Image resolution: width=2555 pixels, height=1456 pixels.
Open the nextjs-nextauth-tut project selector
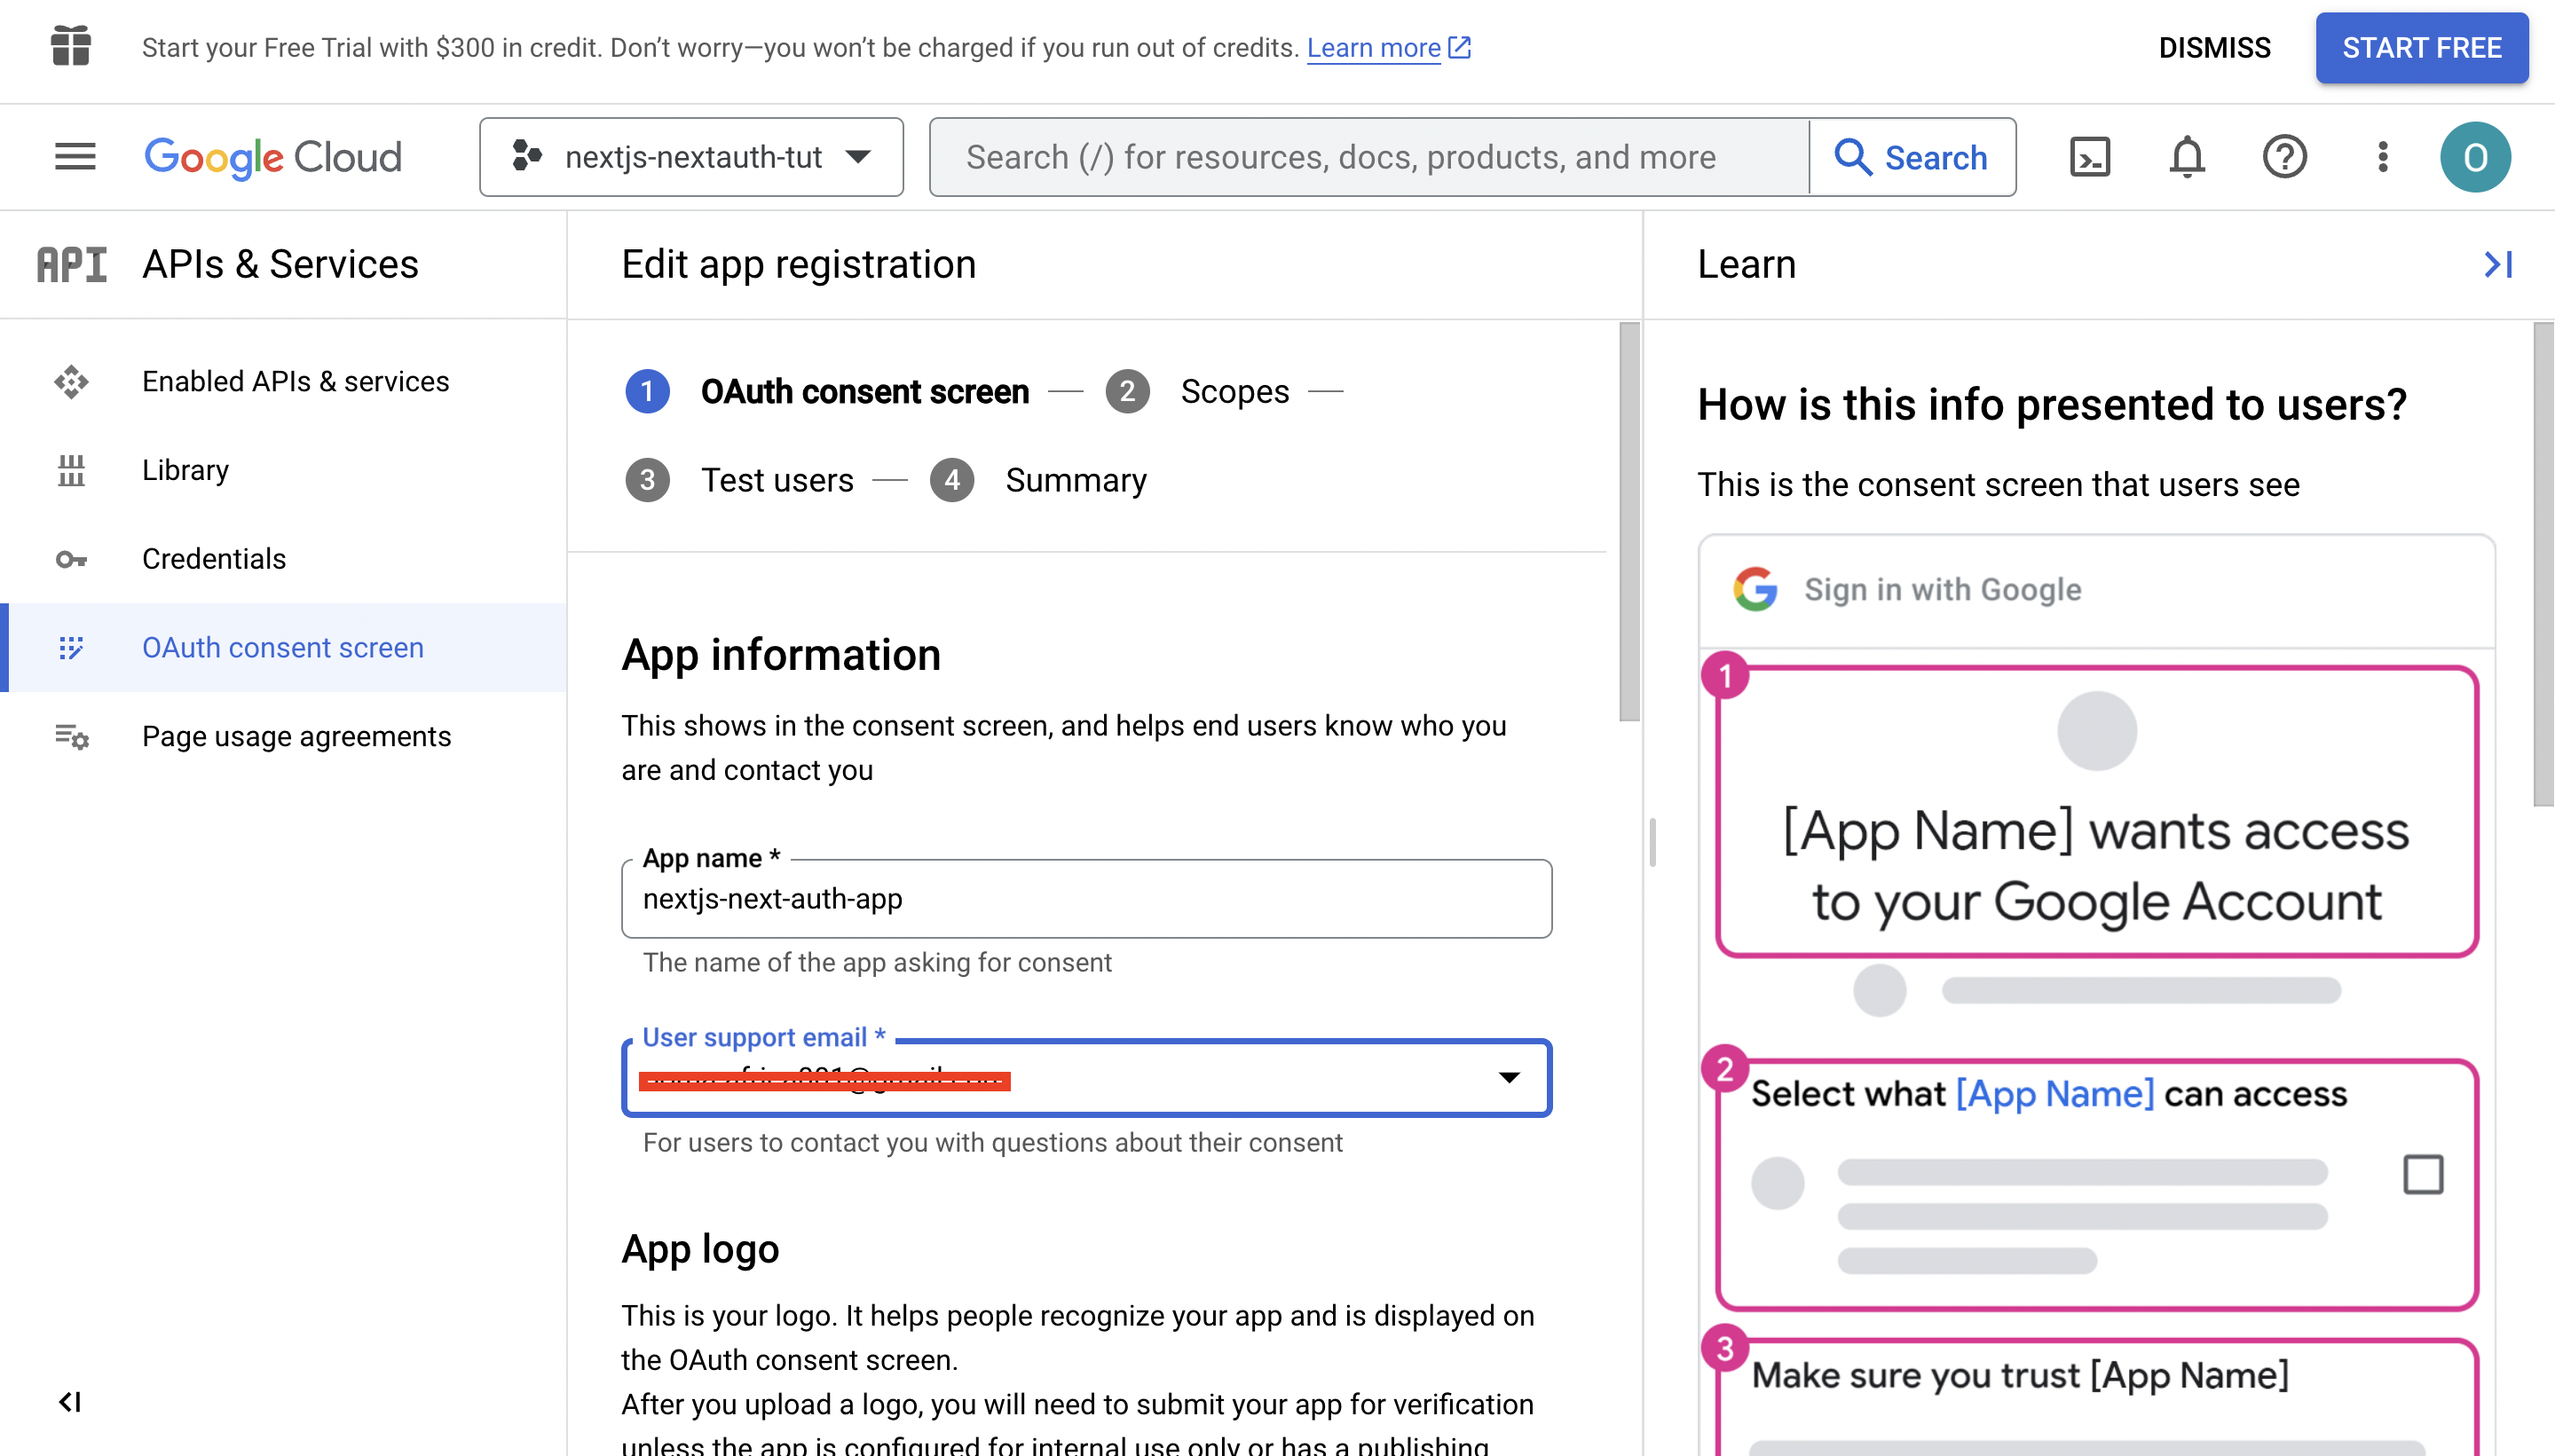[691, 157]
